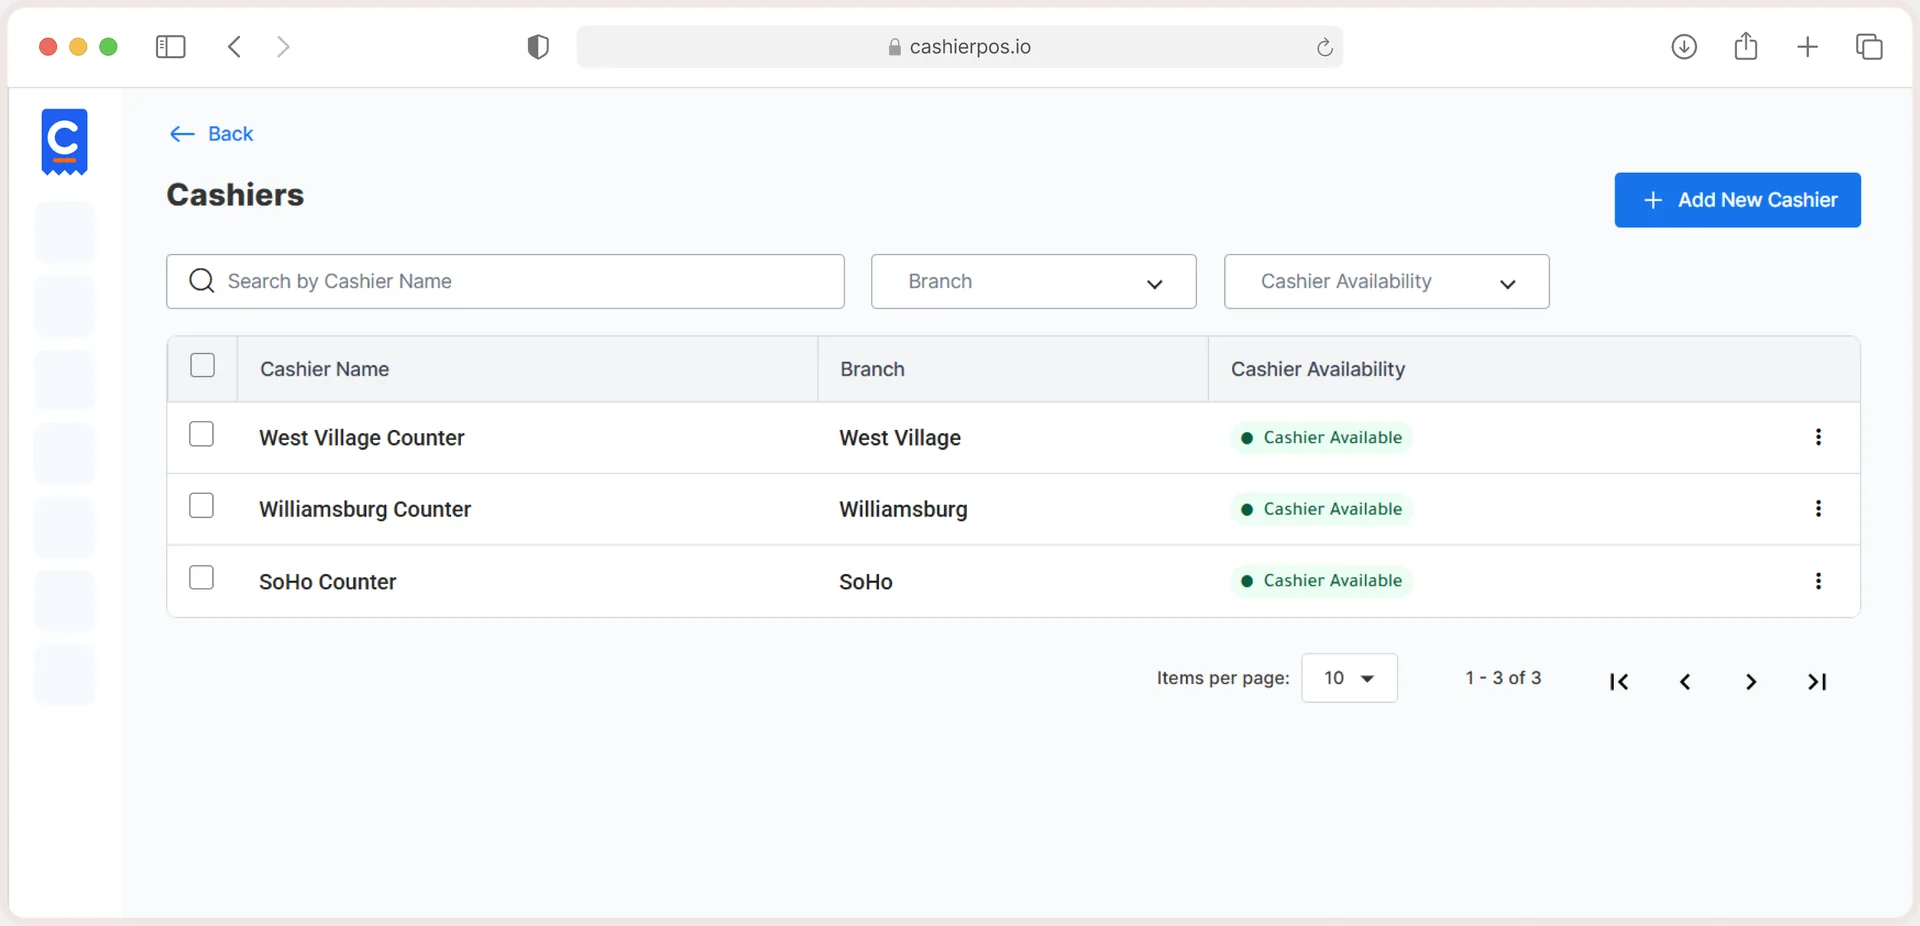1920x926 pixels.
Task: Select the Williamsburg Counter checkbox
Action: click(201, 506)
